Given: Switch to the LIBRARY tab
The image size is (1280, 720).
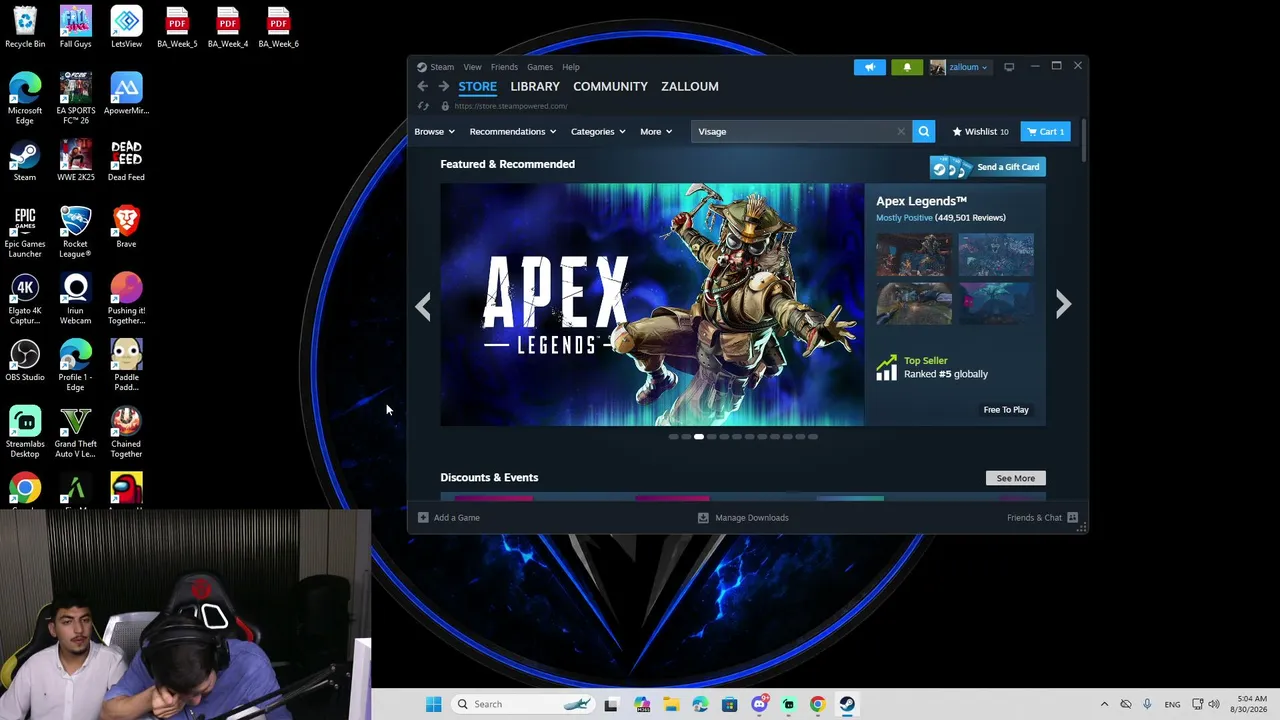Looking at the screenshot, I should (535, 87).
